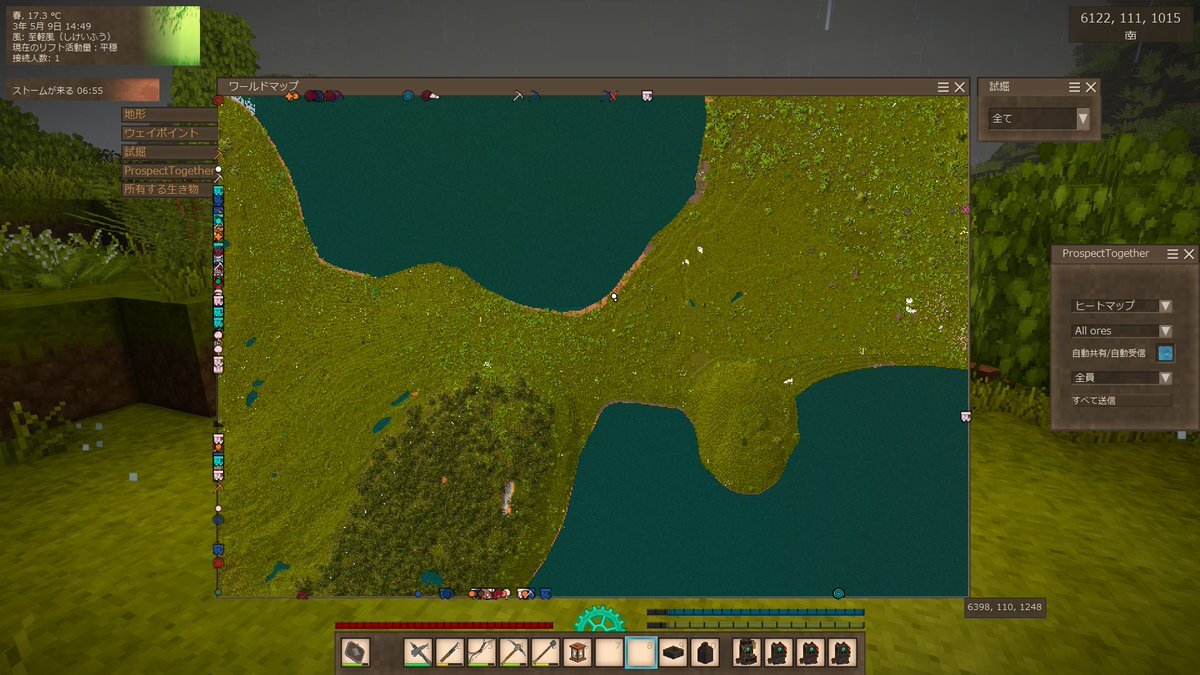Click the green lower bar above the hotbar
This screenshot has height=675, width=1200.
tap(756, 625)
